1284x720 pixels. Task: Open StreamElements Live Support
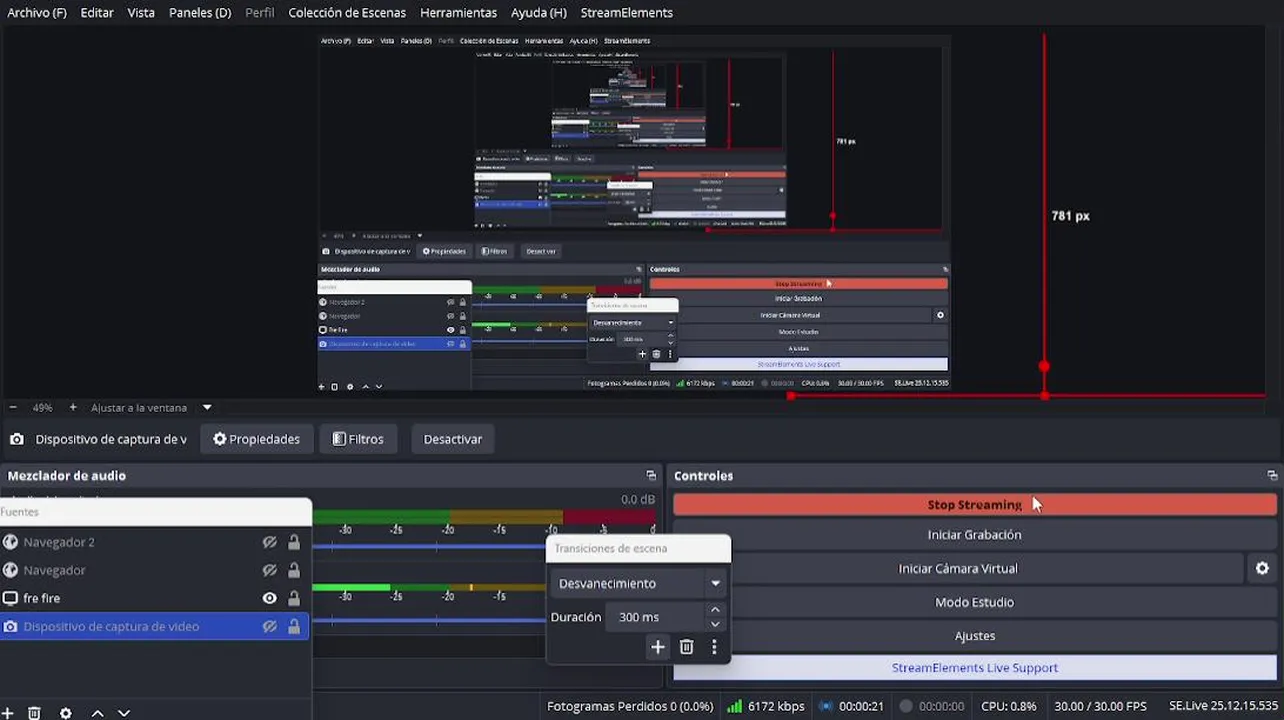pyautogui.click(x=975, y=668)
